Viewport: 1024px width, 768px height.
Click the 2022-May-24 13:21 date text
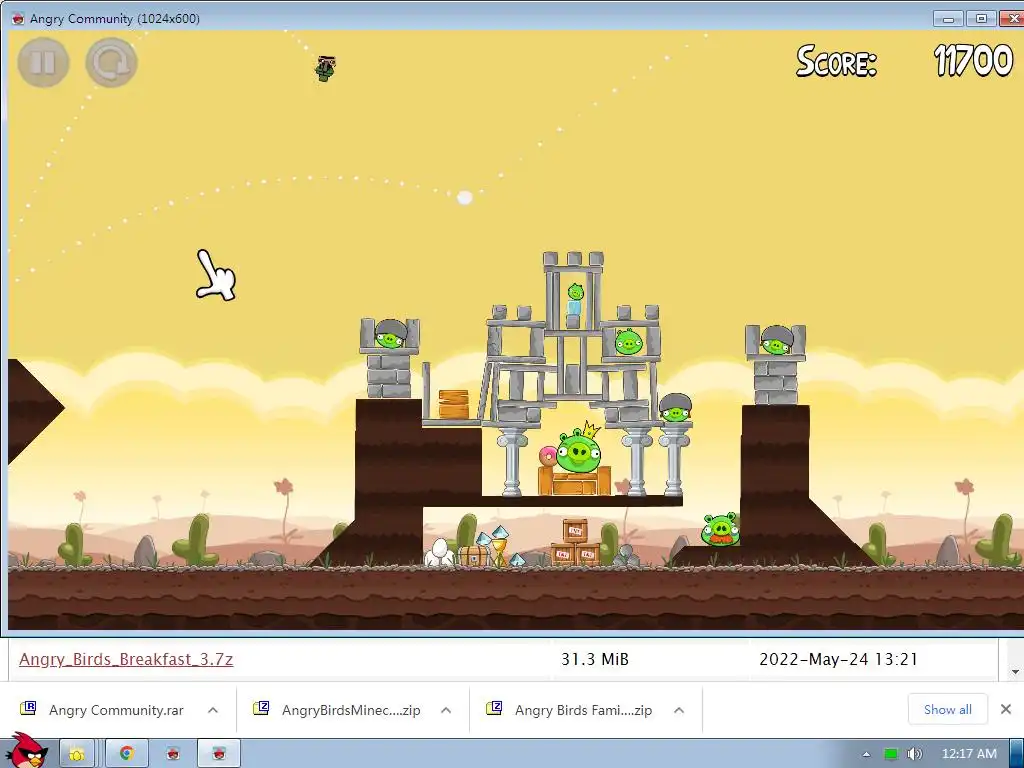tap(839, 660)
